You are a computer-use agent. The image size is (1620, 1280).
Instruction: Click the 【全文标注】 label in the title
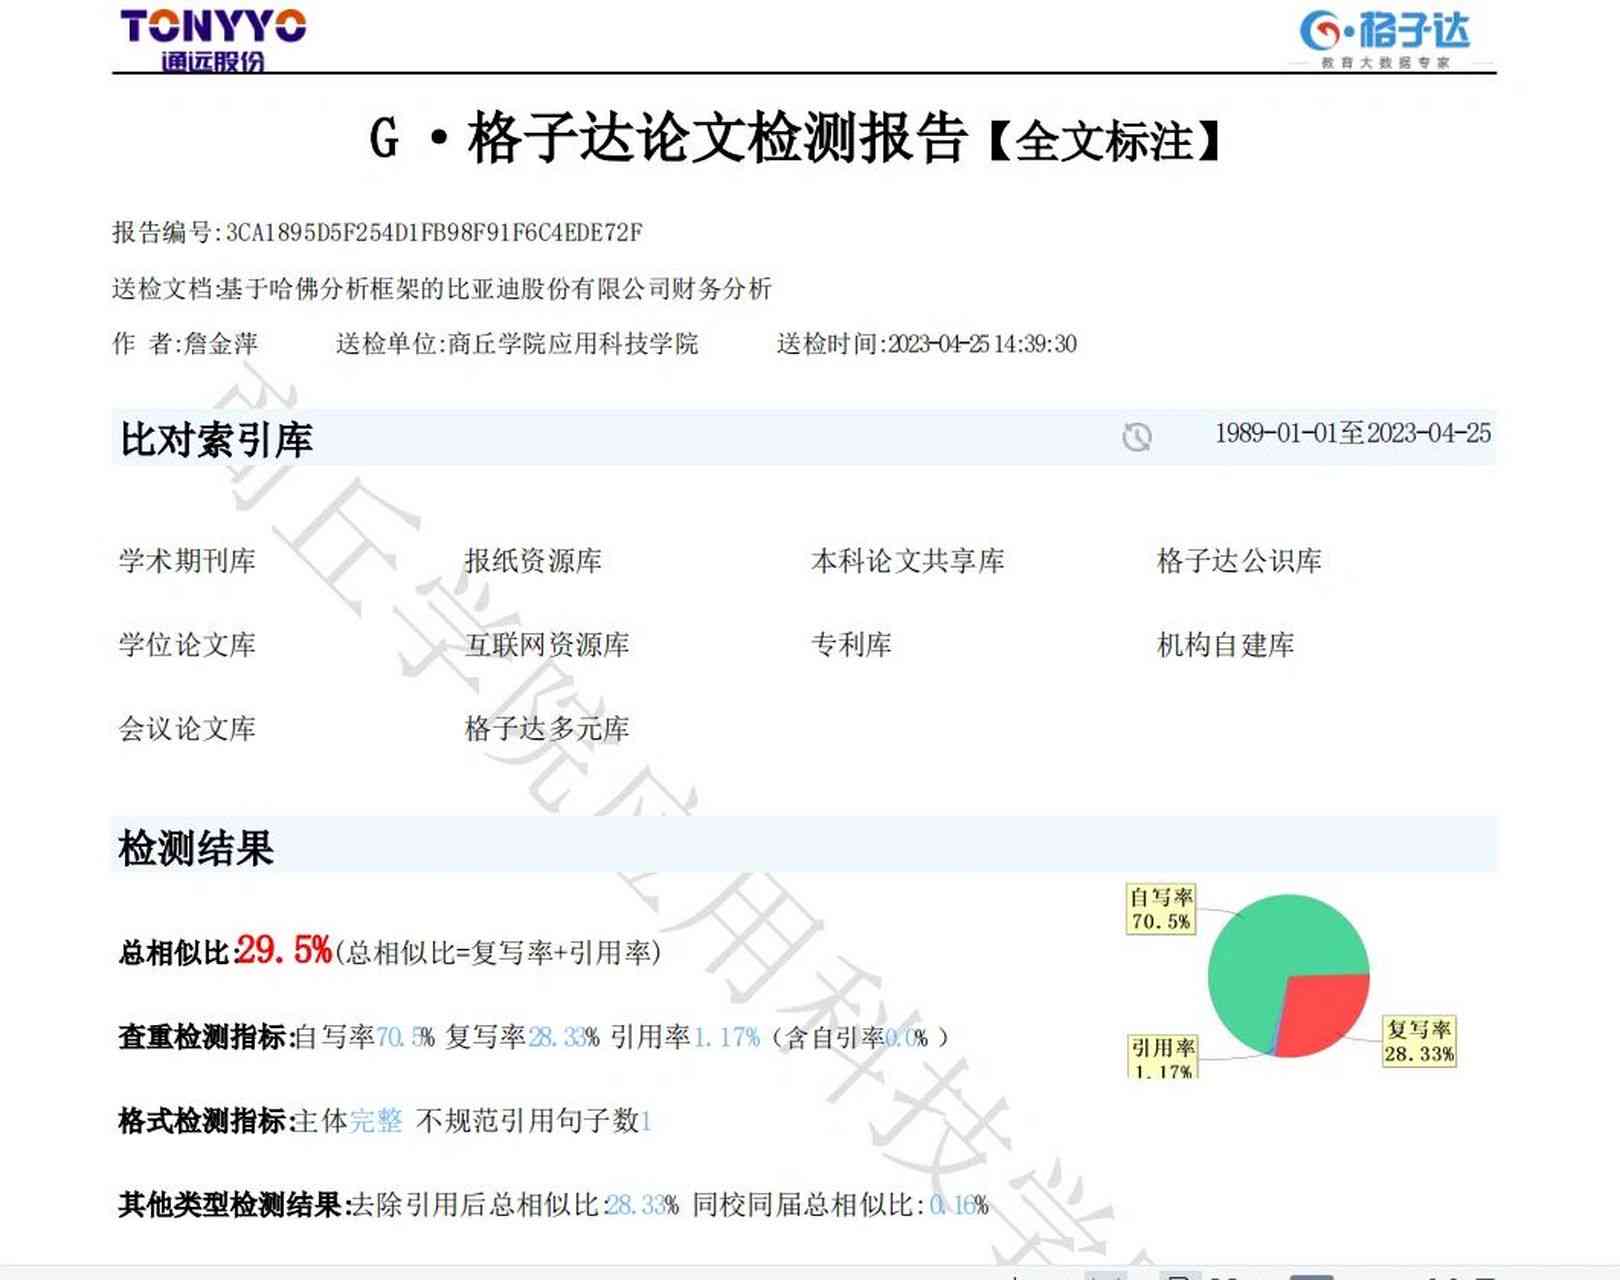[1104, 141]
